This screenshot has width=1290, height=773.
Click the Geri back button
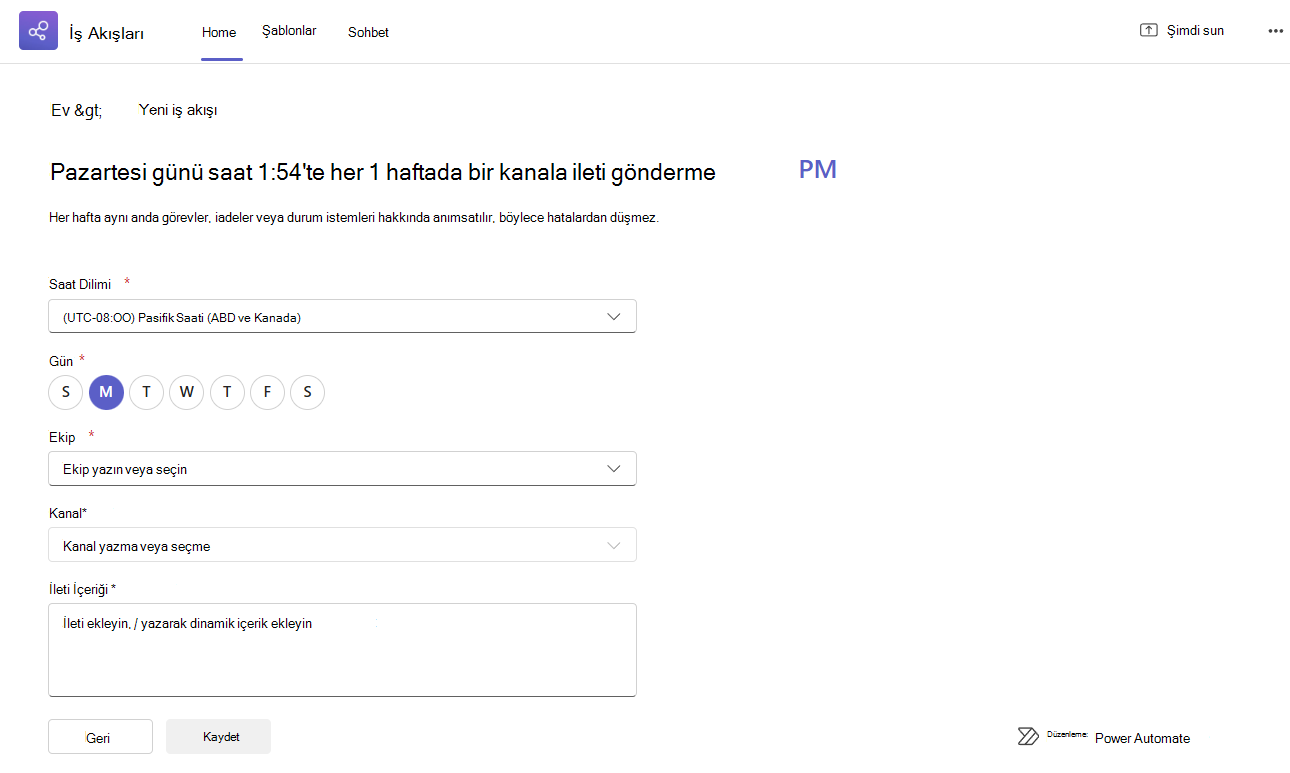click(100, 737)
